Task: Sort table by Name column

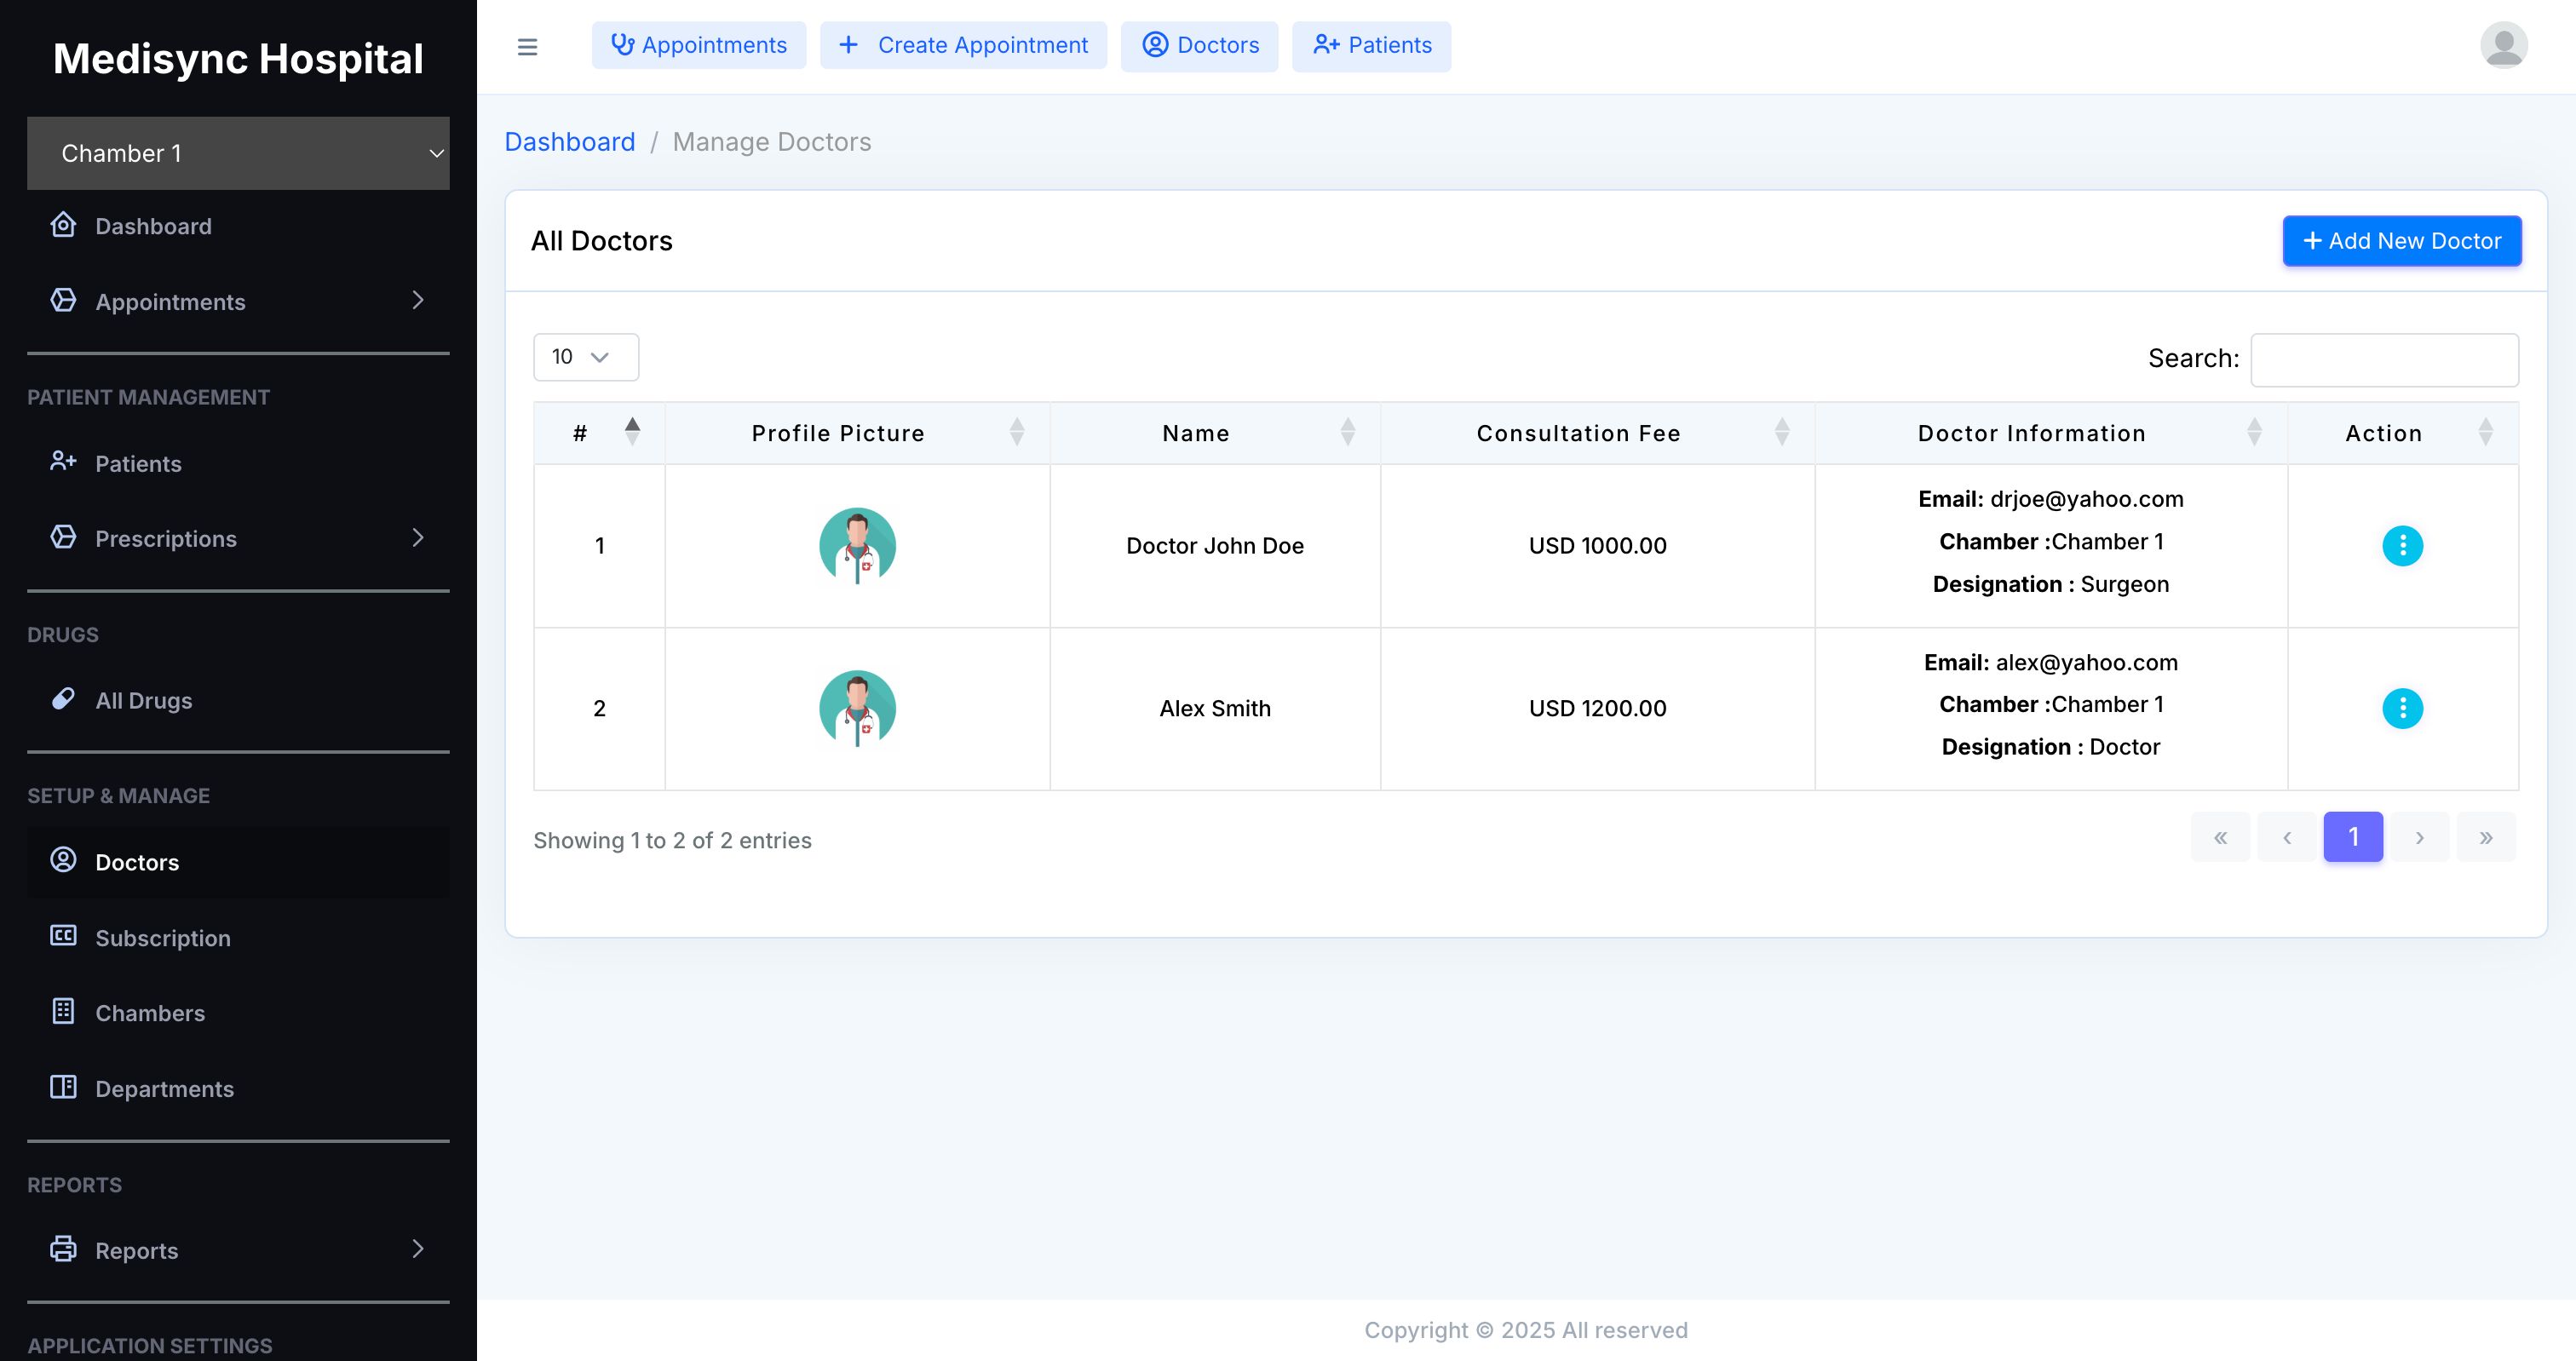Action: pos(1195,433)
